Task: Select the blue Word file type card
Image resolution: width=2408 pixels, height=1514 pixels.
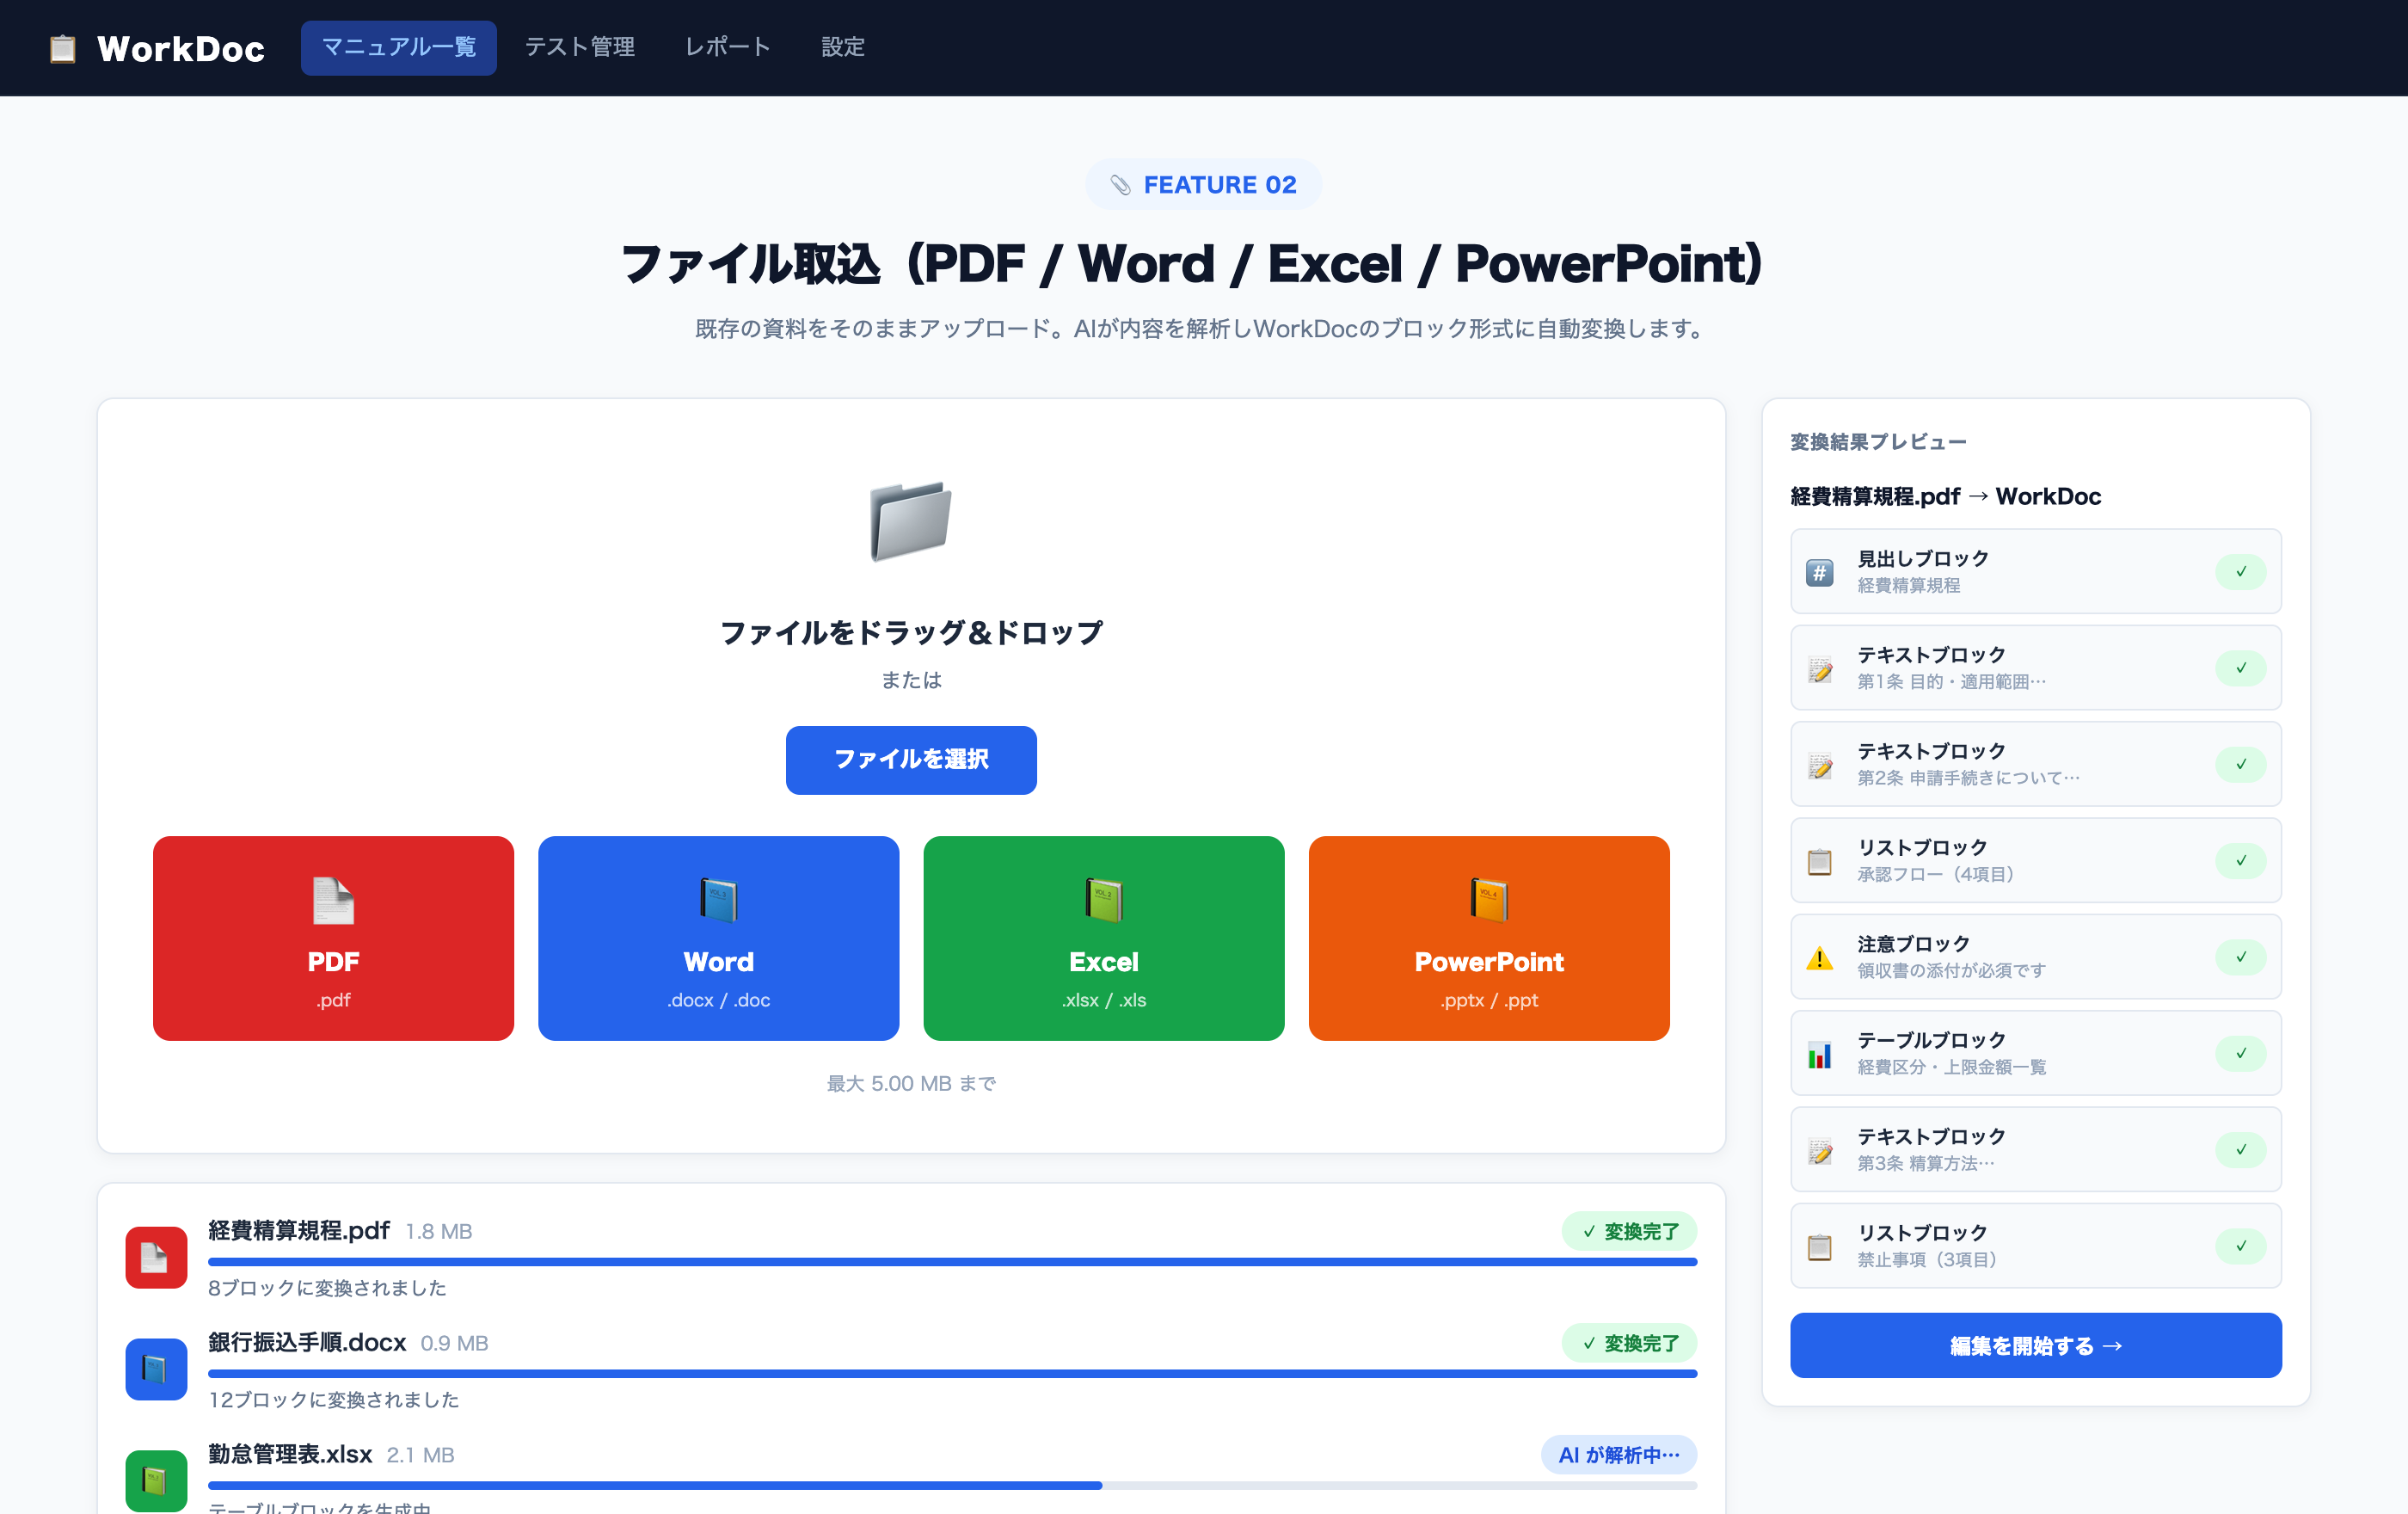Action: pos(718,938)
